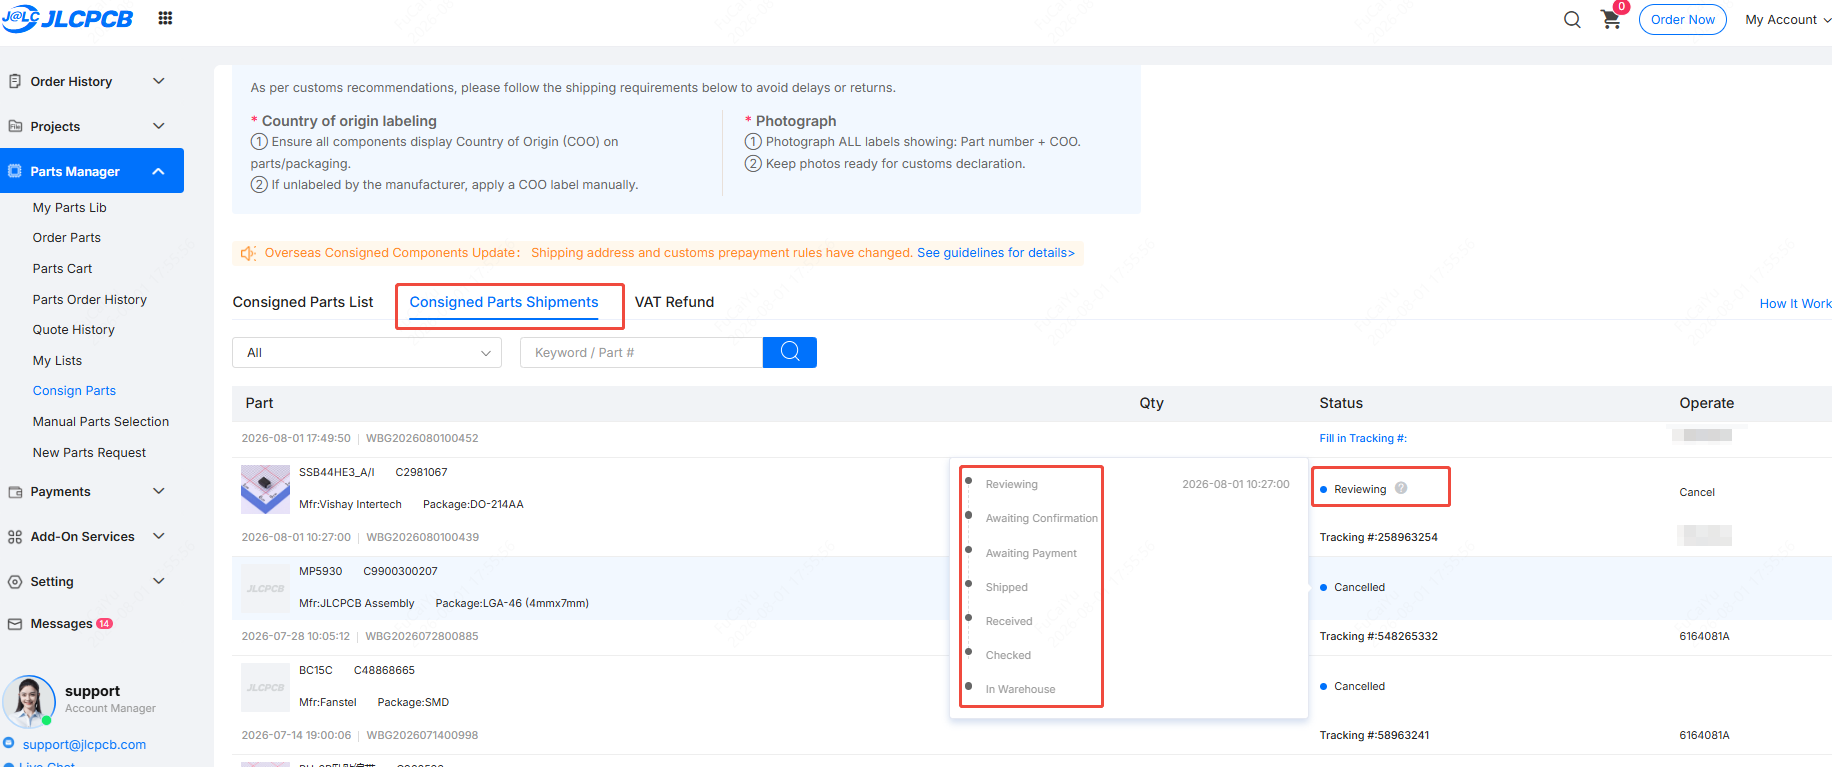Collapse the Parts Manager menu
The width and height of the screenshot is (1832, 767).
coord(158,171)
